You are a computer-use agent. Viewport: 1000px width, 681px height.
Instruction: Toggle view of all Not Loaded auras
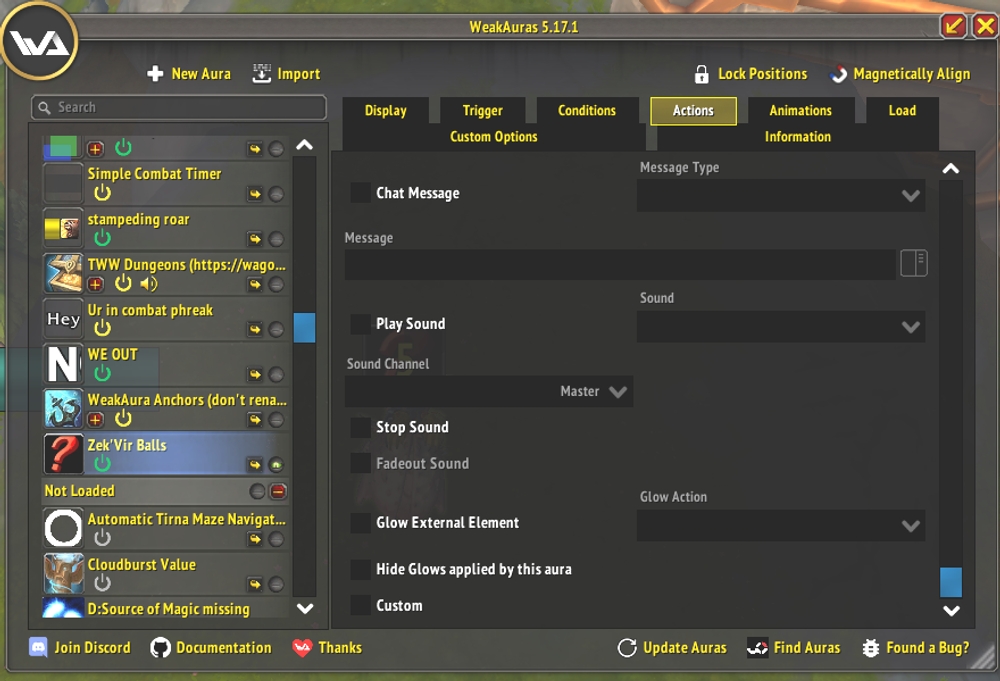257,491
